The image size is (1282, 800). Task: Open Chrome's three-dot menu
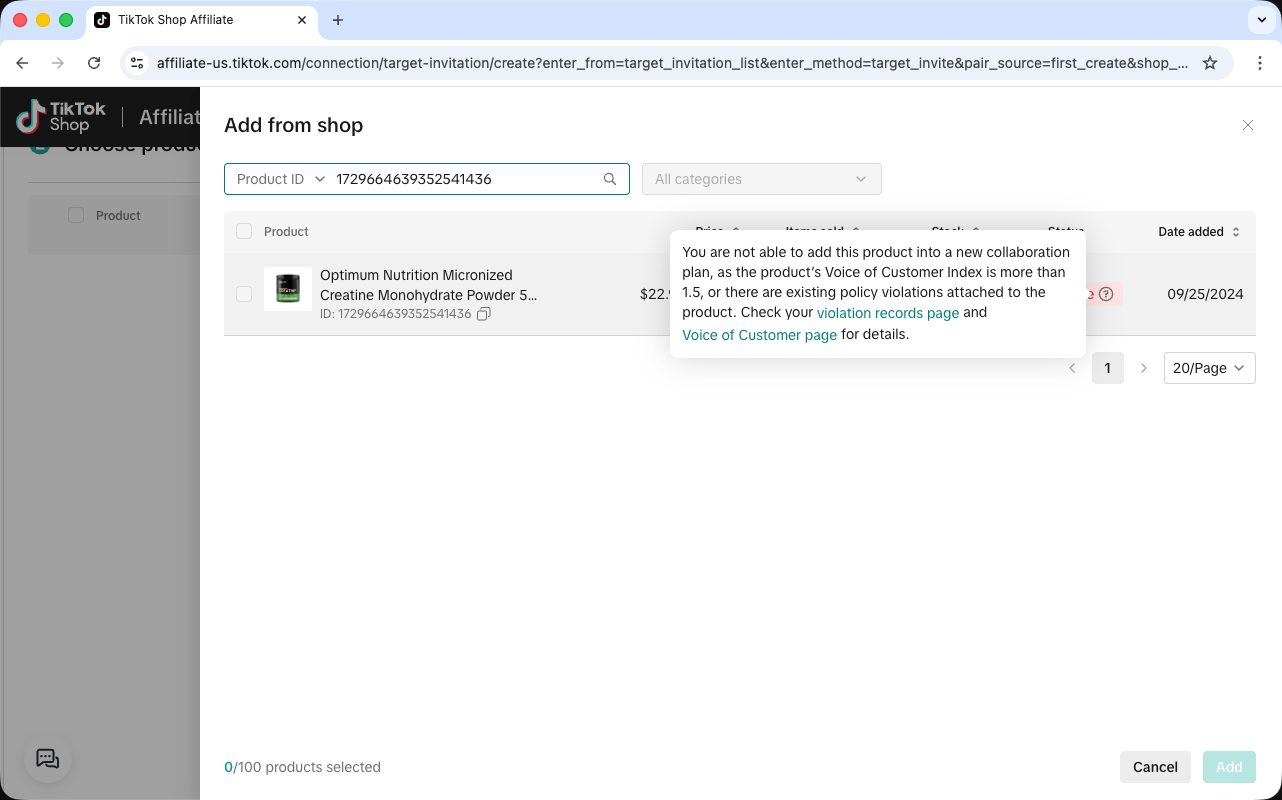click(1260, 63)
